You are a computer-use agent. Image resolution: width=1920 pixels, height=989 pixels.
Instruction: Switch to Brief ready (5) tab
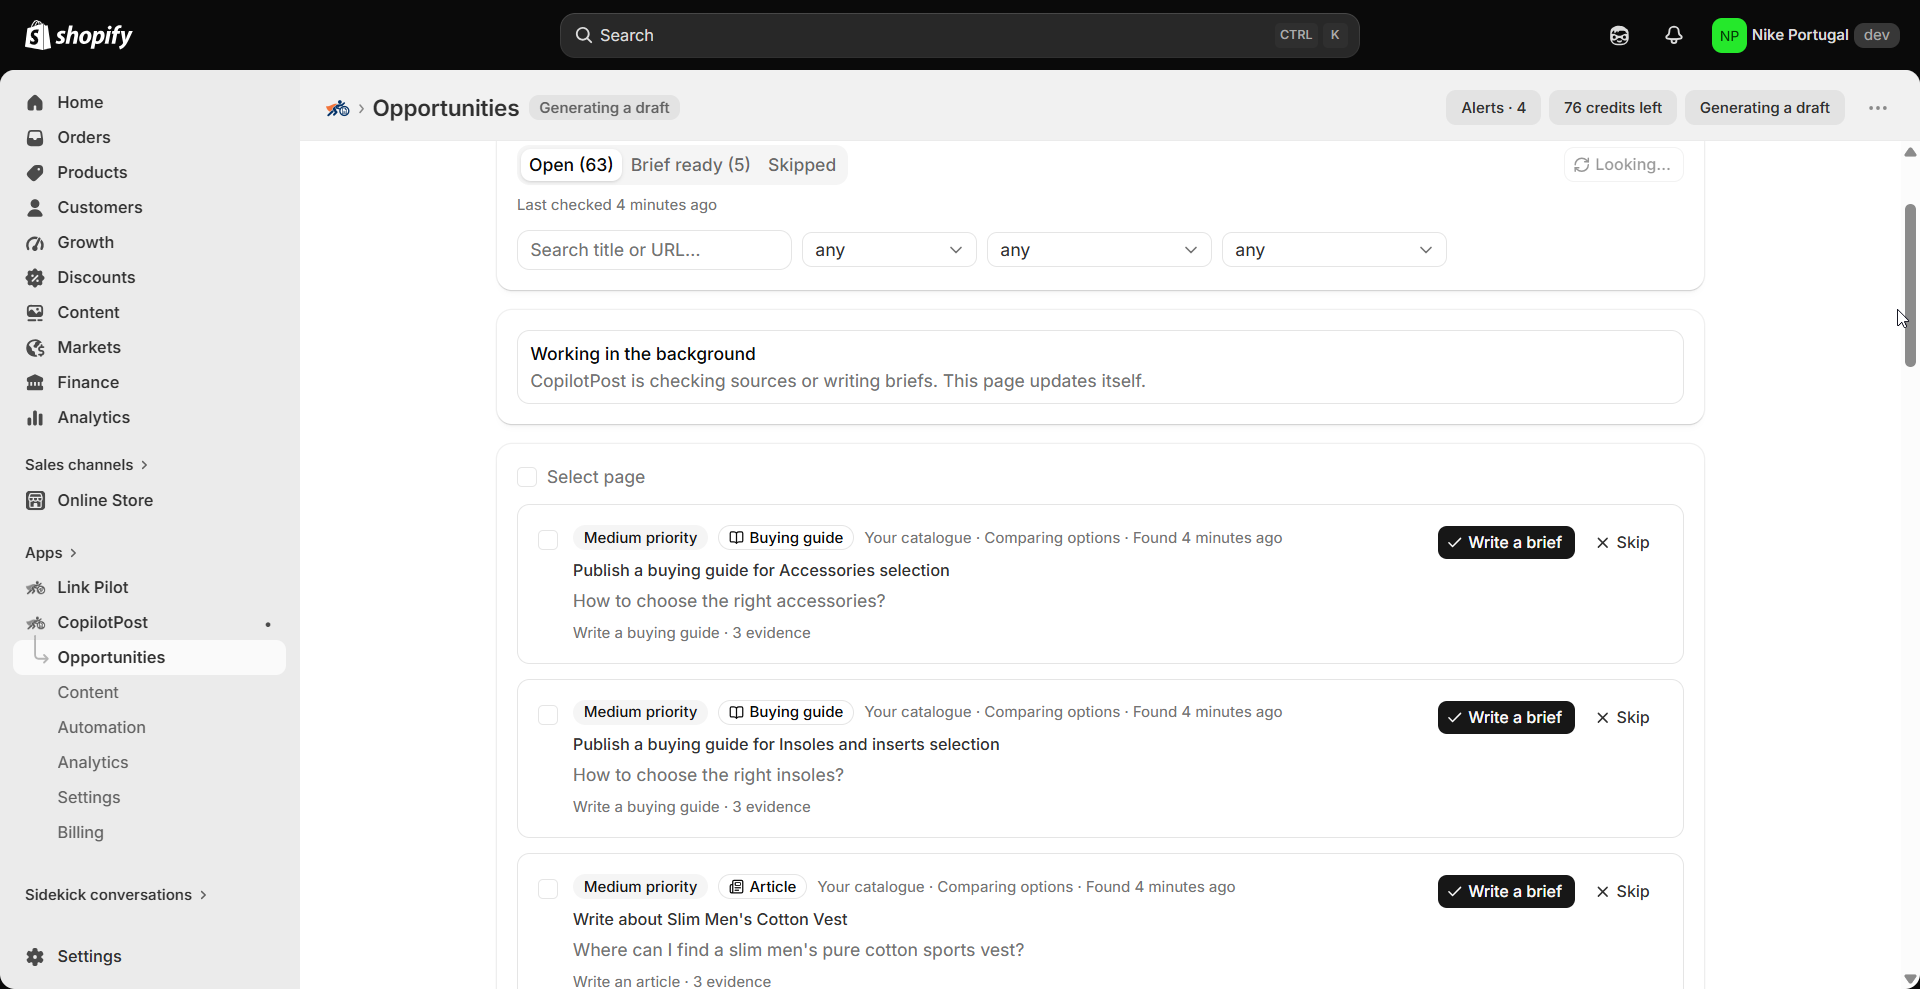690,165
